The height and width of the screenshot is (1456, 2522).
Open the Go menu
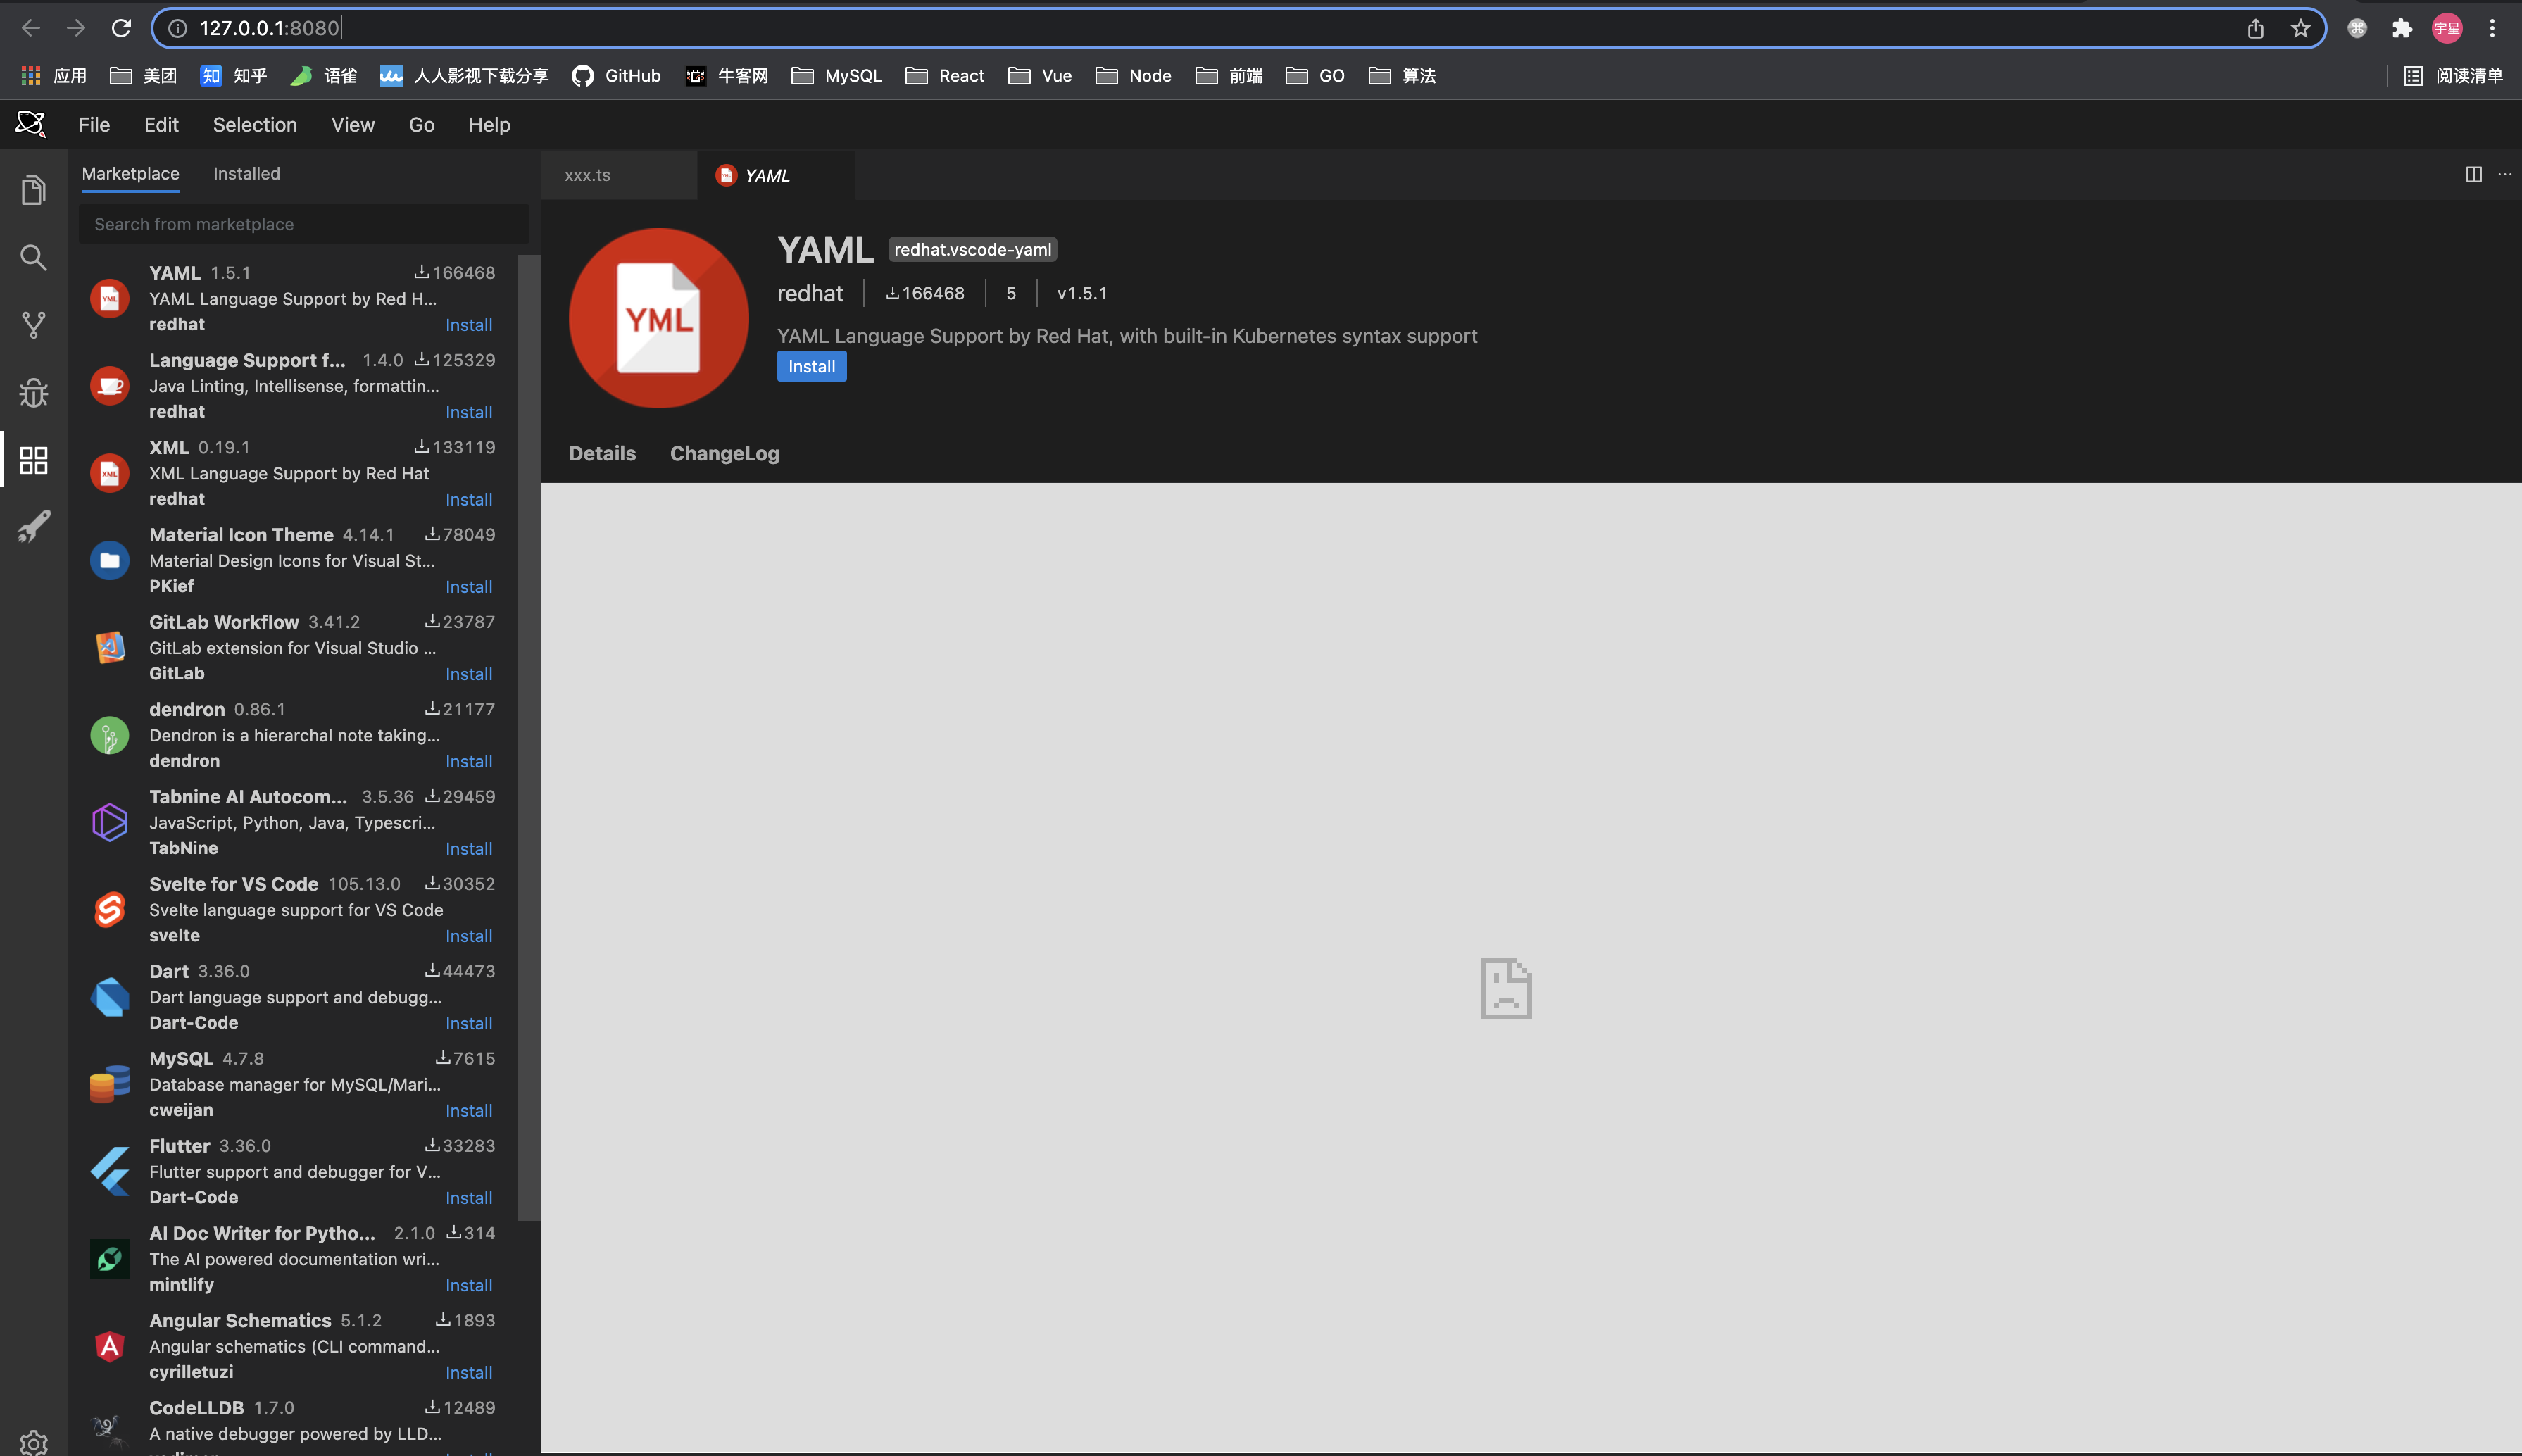[421, 124]
